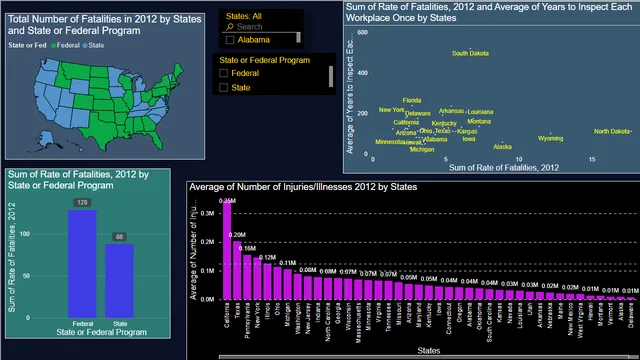Click the 88 data label above State bar
The width and height of the screenshot is (640, 360).
click(119, 237)
